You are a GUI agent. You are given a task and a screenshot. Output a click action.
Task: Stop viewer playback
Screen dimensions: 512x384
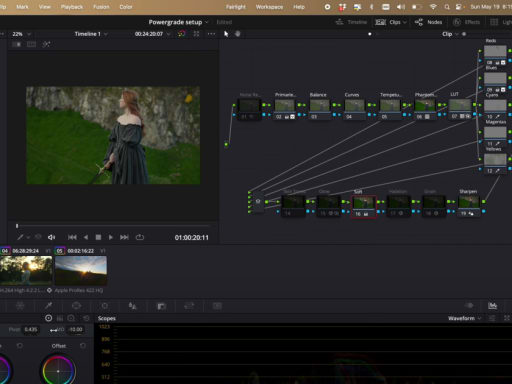tap(98, 237)
